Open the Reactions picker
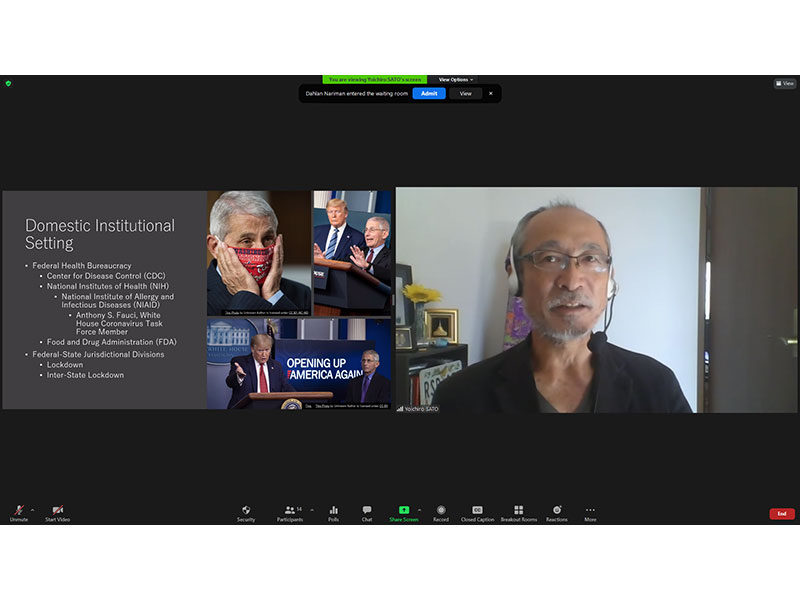Viewport: 800px width, 600px height. click(x=557, y=511)
